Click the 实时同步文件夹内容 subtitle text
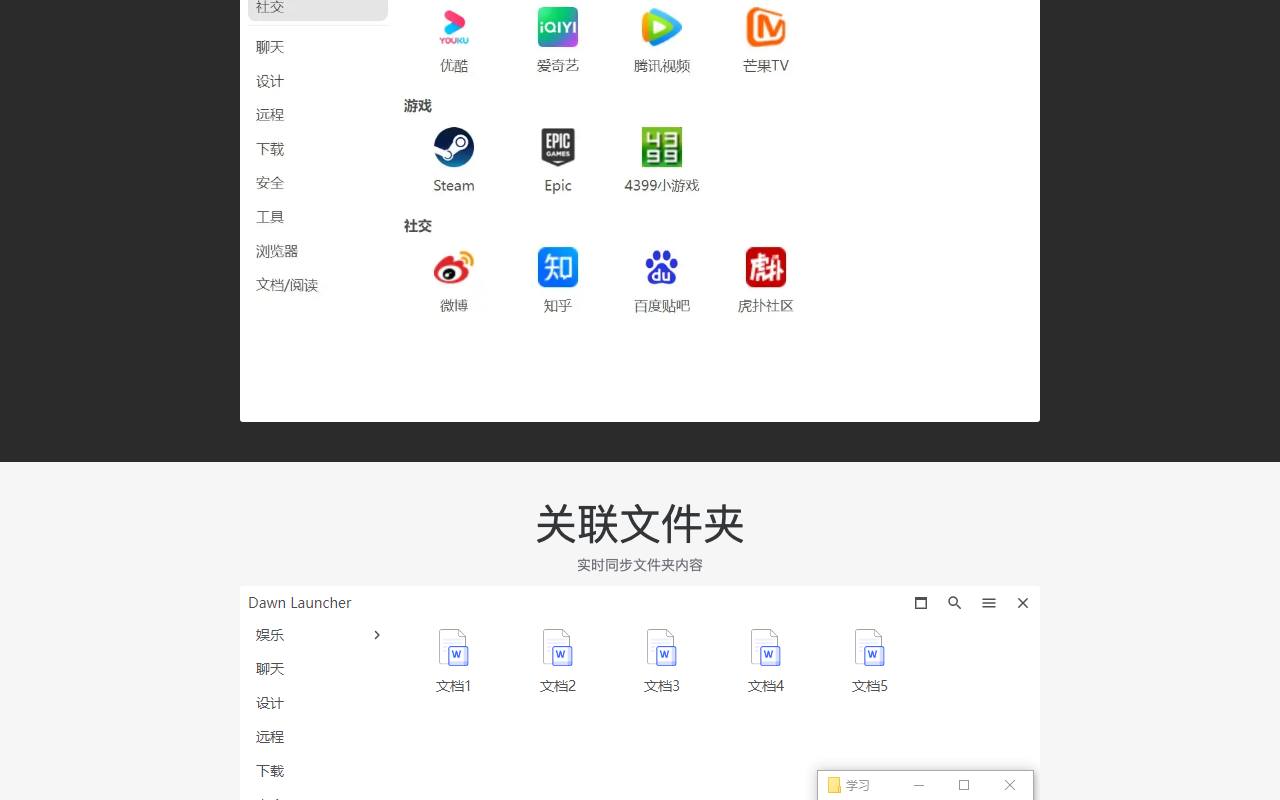 pyautogui.click(x=640, y=565)
